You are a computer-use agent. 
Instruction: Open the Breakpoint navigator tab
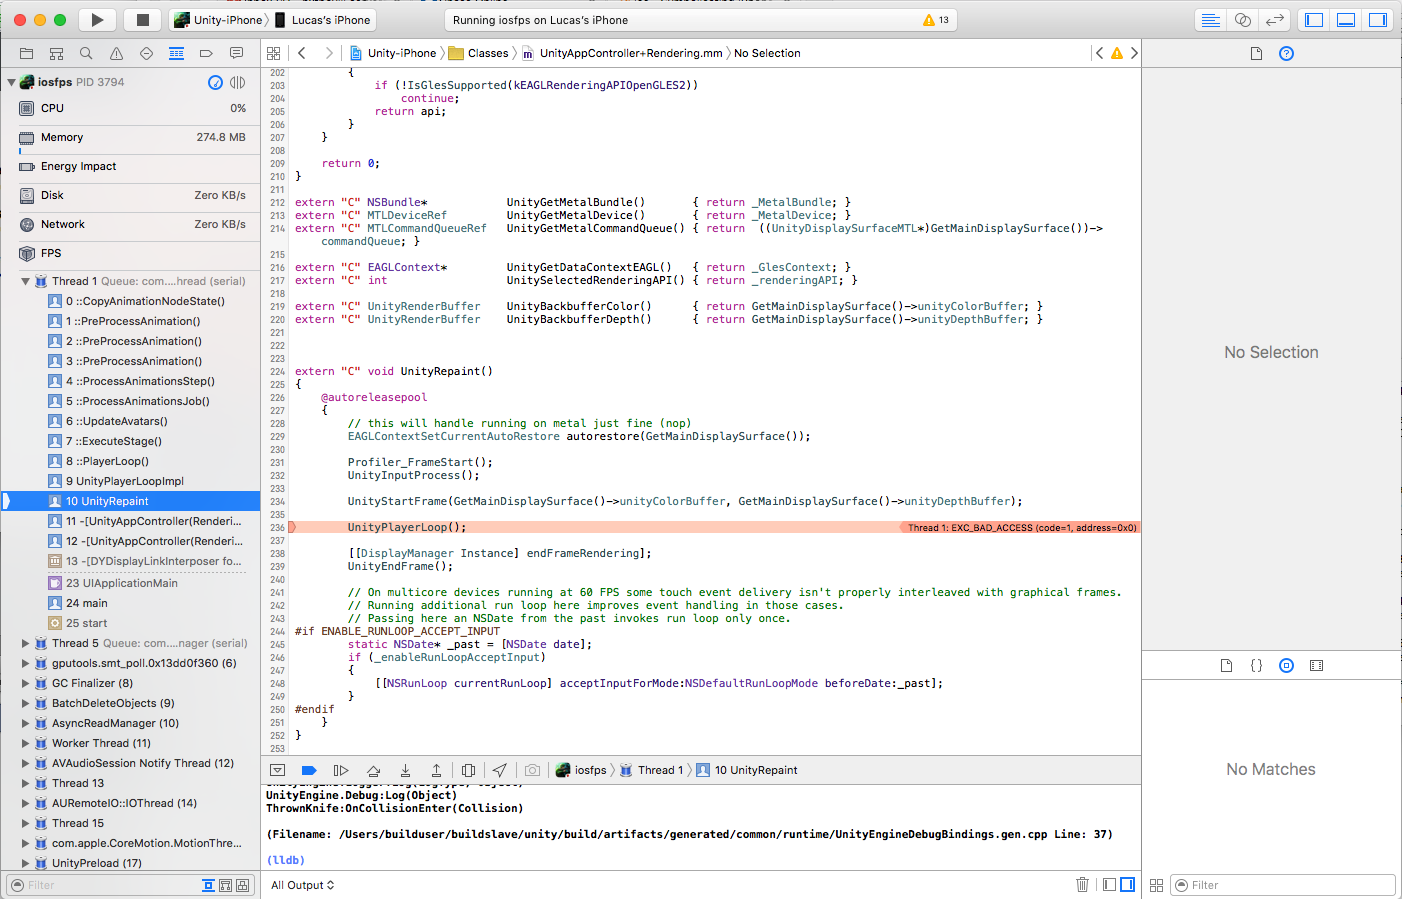(x=206, y=53)
